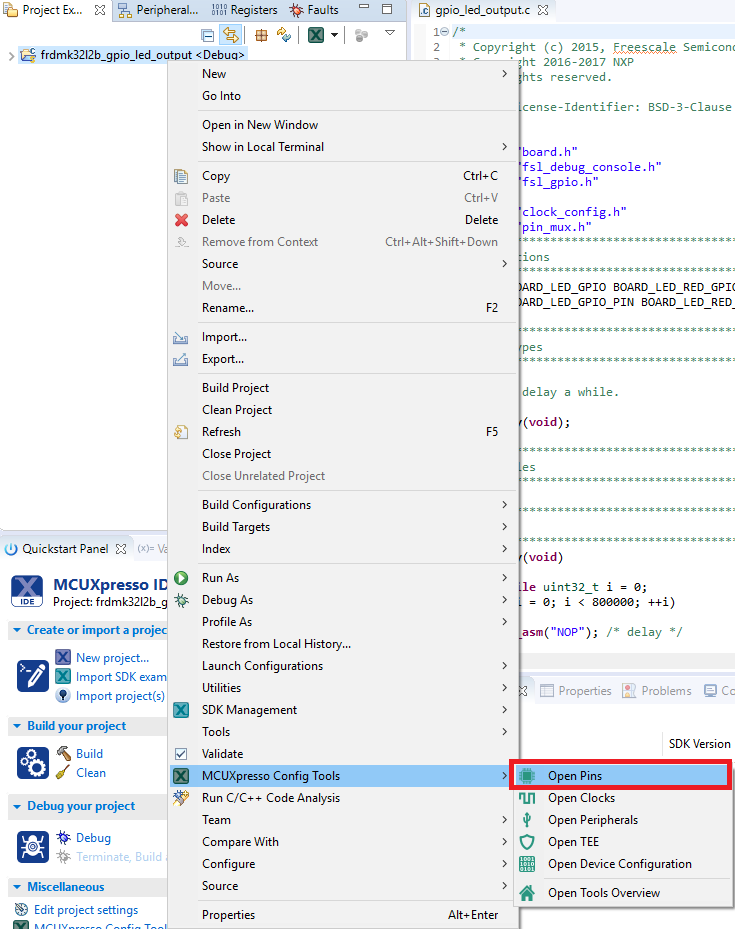Click the 'New project...' link

click(112, 658)
